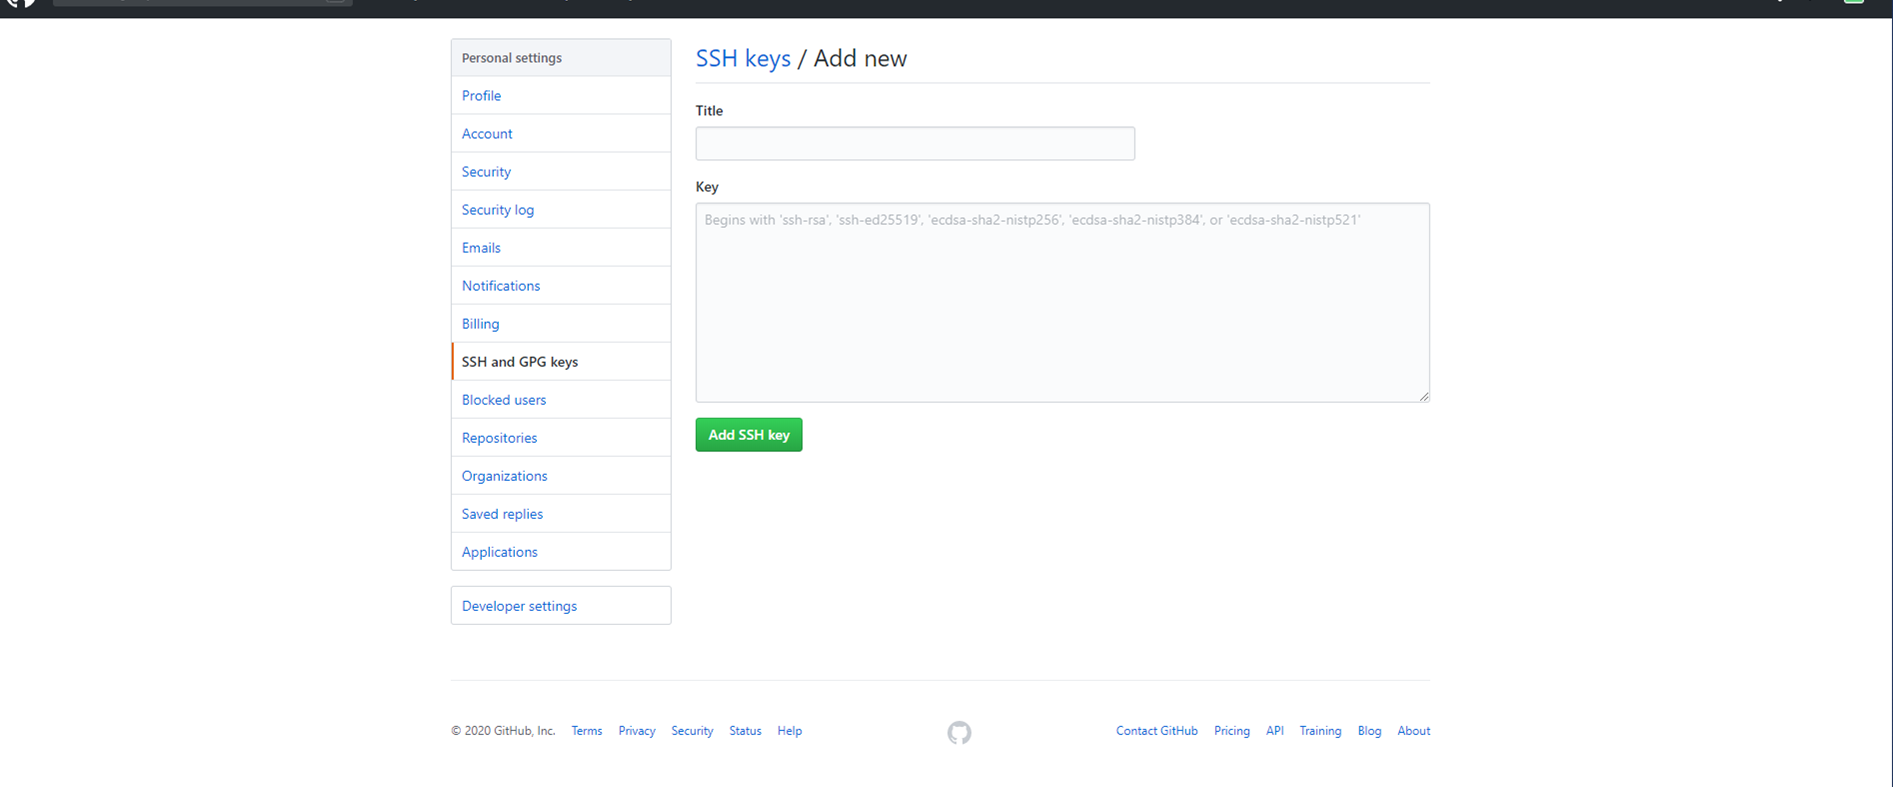The width and height of the screenshot is (1893, 787).
Task: Click the '© 2020 GitHub, Inc.' text
Action: (x=503, y=731)
